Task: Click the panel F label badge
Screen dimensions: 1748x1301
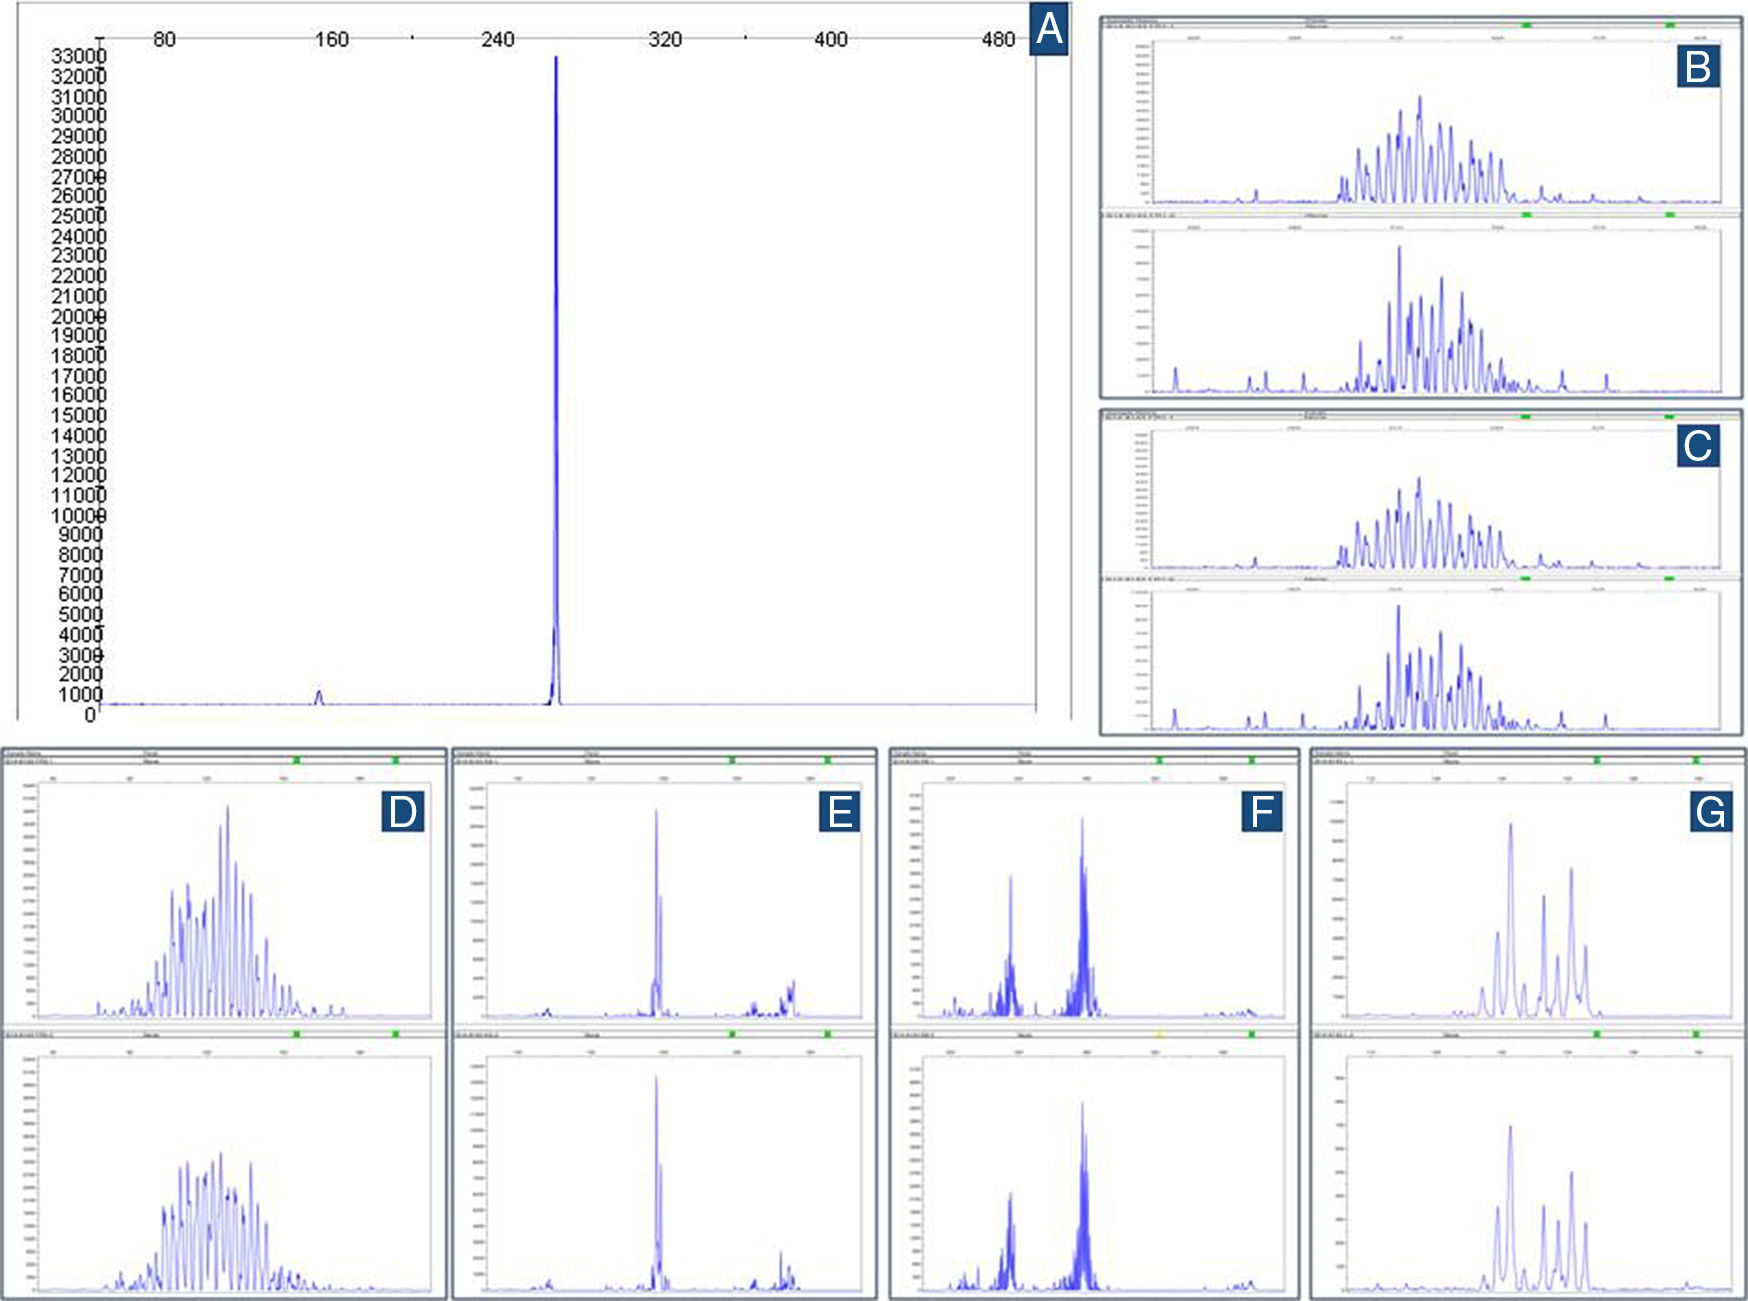Action: [x=1262, y=812]
